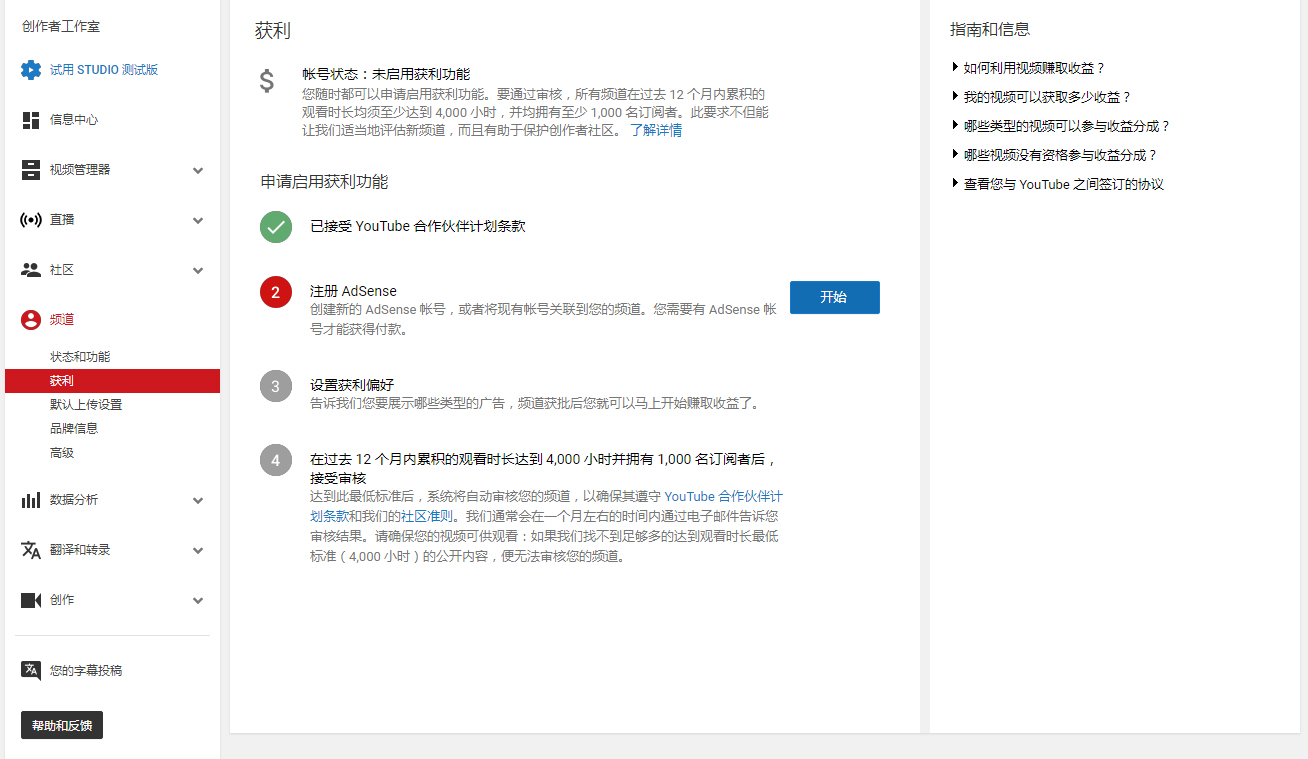This screenshot has width=1308, height=759.
Task: Open the 了解详情 link
Action: (656, 130)
